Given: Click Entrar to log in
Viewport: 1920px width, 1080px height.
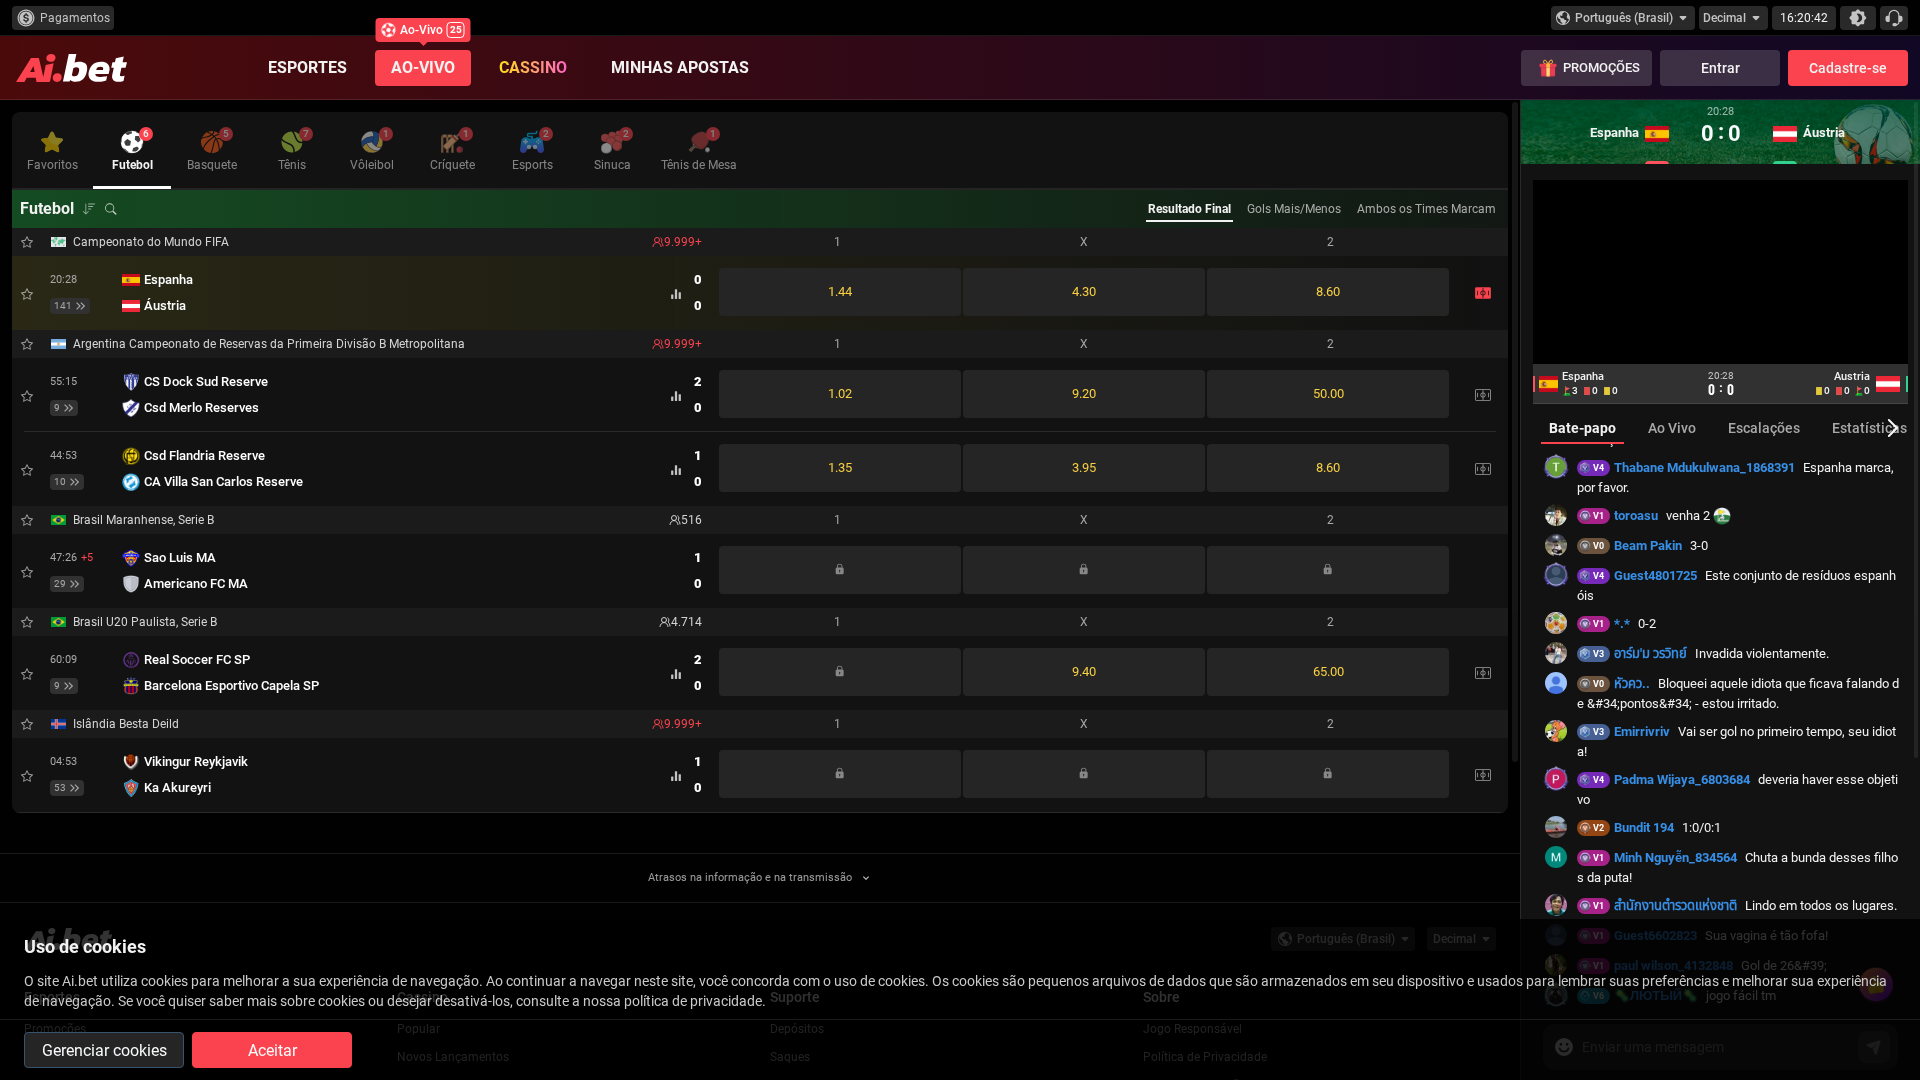Looking at the screenshot, I should [x=1720, y=68].
